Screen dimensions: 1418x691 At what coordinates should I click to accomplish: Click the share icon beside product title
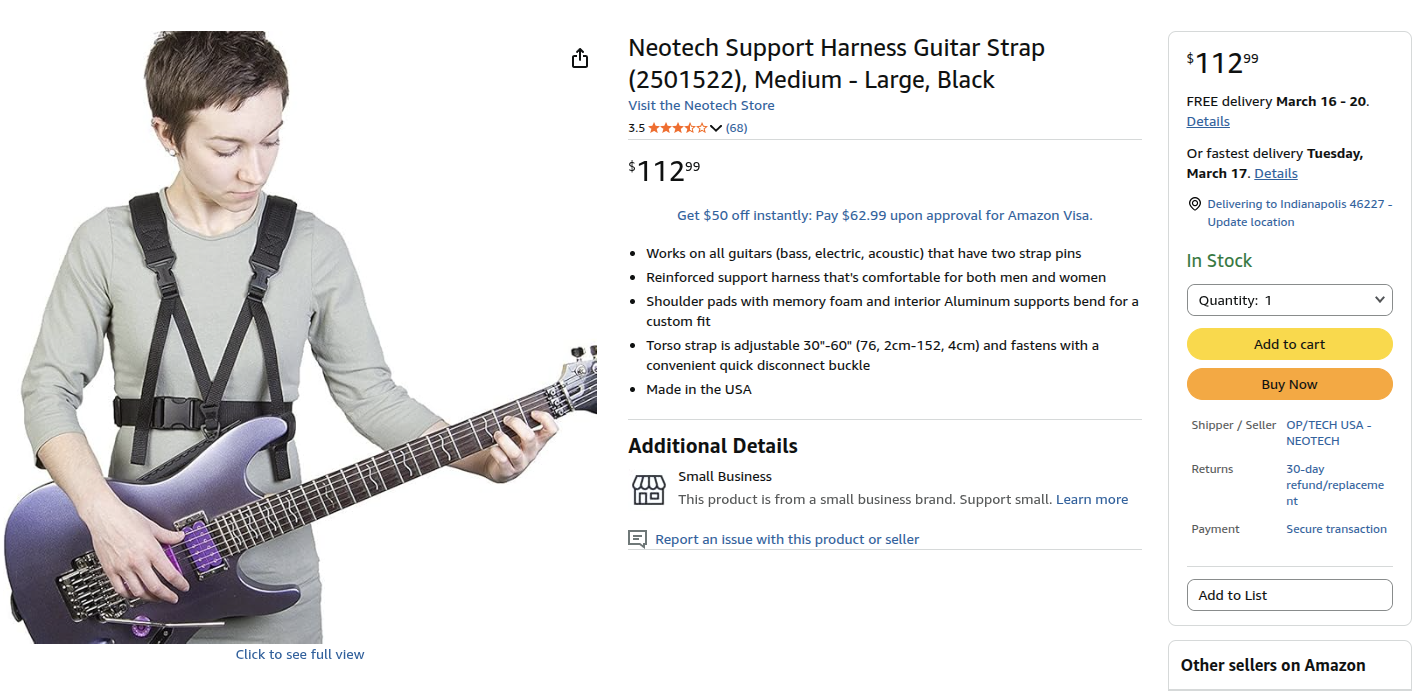click(x=580, y=59)
